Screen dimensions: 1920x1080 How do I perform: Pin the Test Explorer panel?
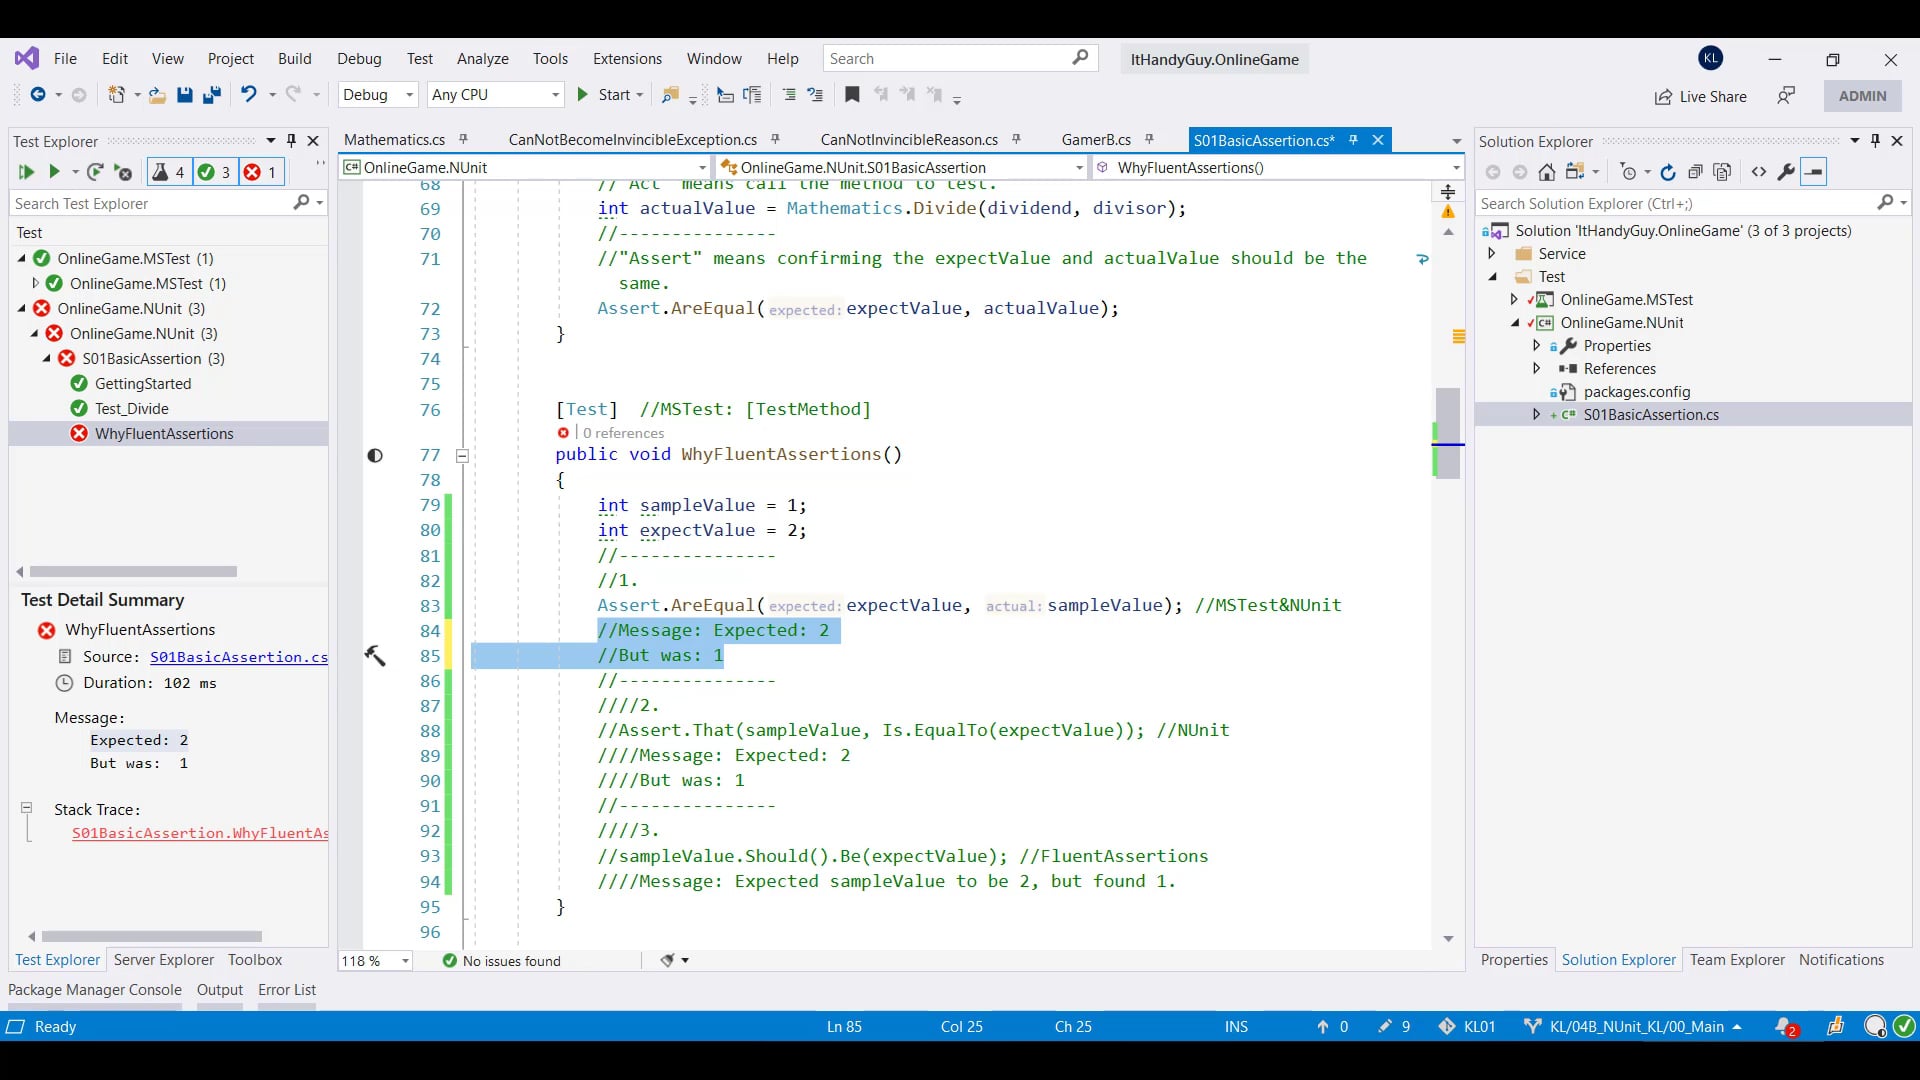point(291,141)
